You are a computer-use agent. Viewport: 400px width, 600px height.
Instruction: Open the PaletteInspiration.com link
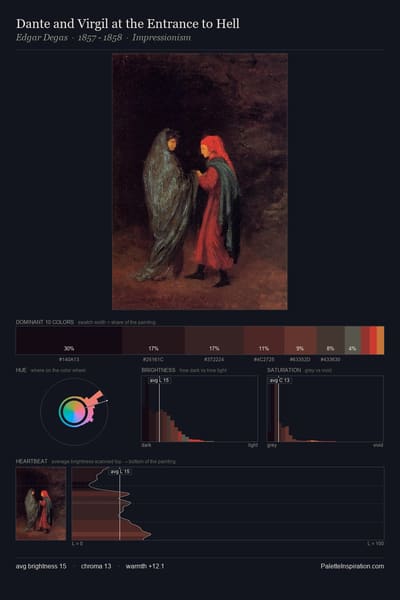[352, 566]
